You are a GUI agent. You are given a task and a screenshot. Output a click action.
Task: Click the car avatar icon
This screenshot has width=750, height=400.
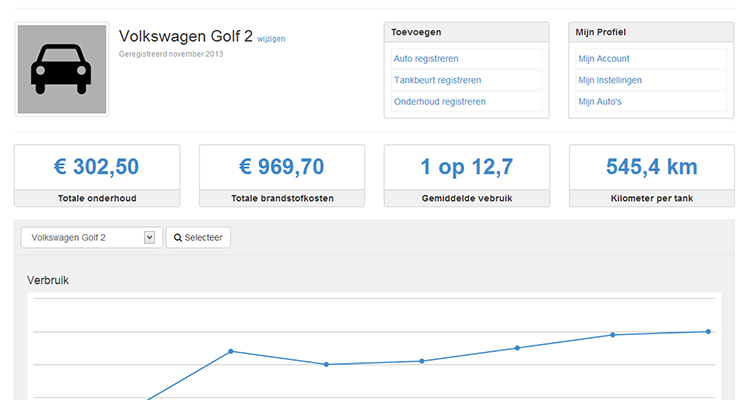click(62, 70)
